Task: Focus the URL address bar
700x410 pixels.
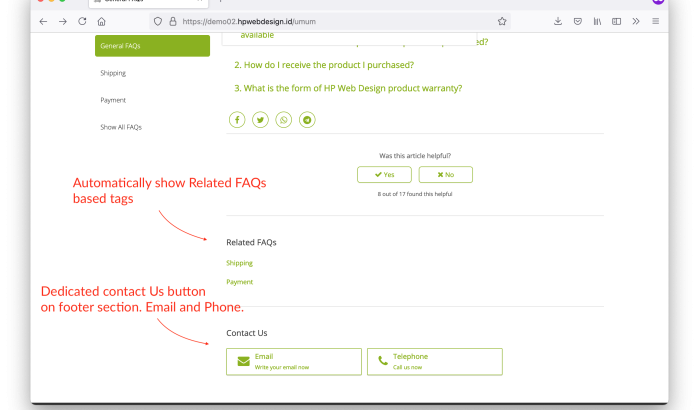Action: click(330, 21)
